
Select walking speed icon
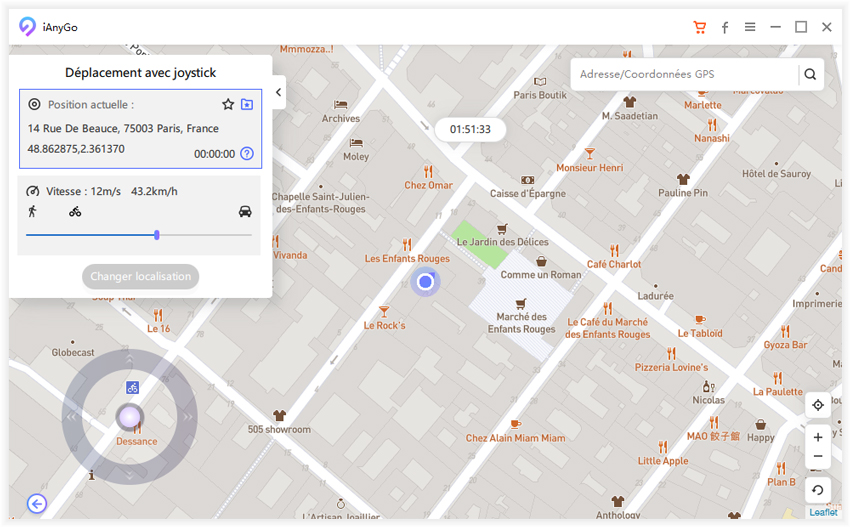click(33, 211)
